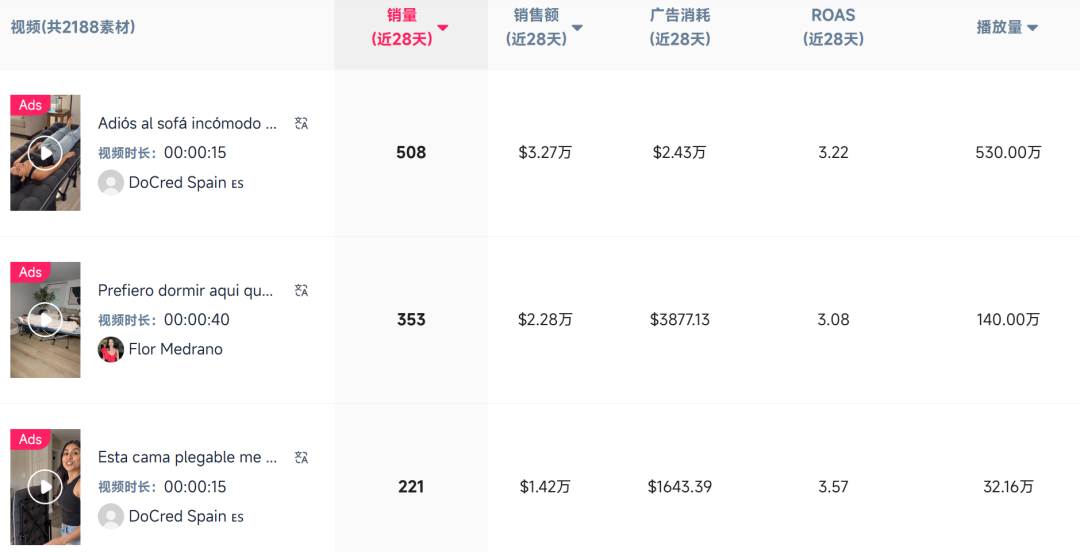Click the 视频(共2188素材) column header
This screenshot has height=552, width=1080.
[x=73, y=27]
